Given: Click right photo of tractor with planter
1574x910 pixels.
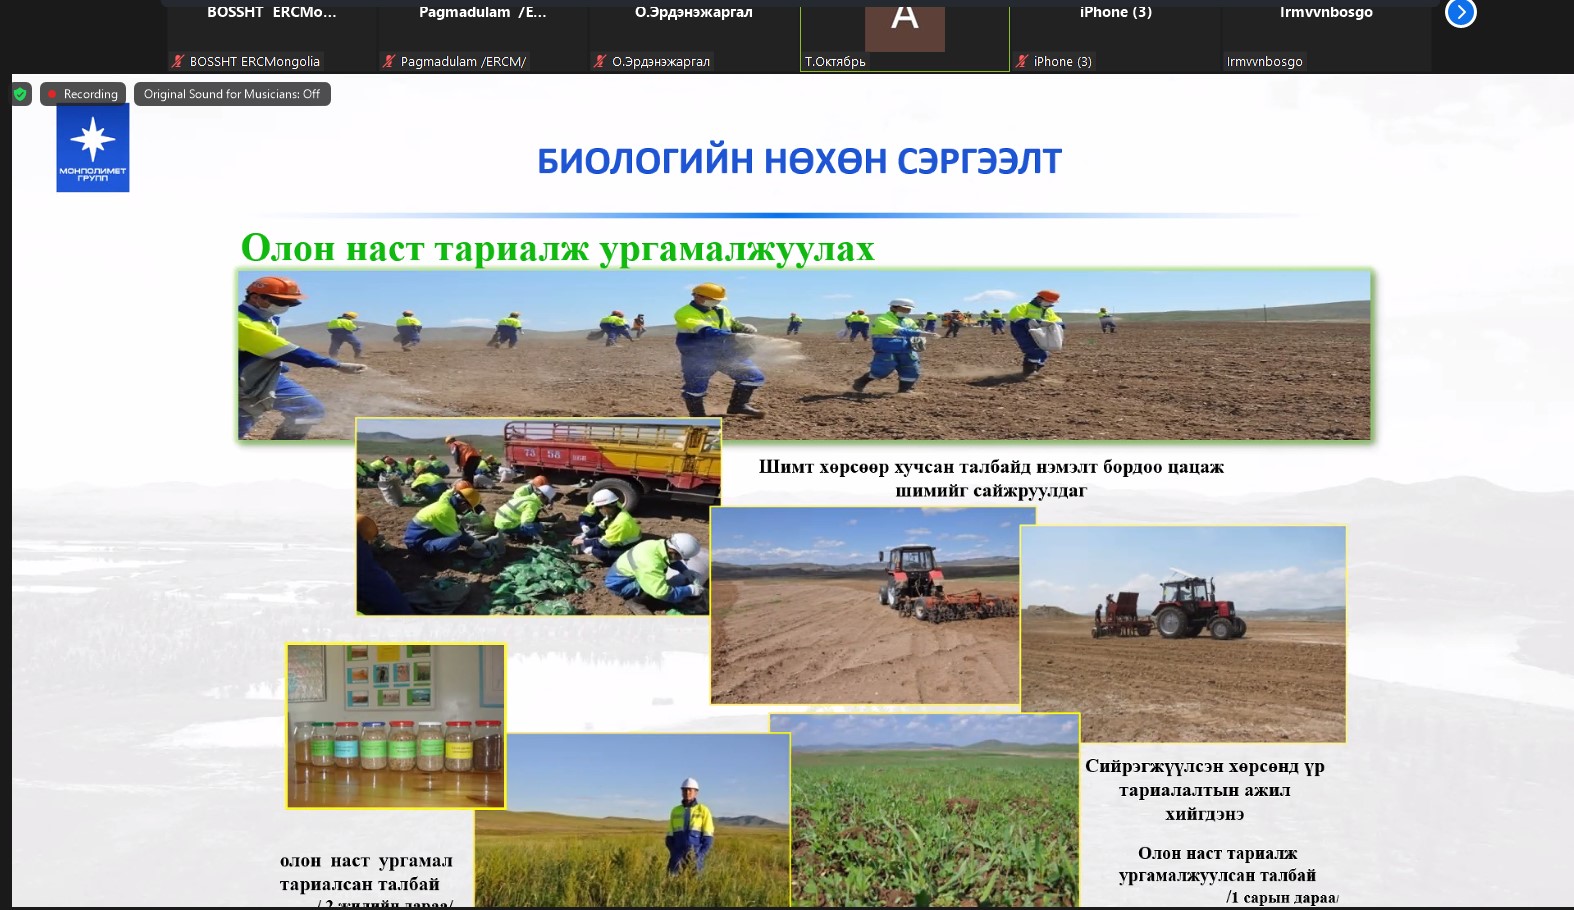Looking at the screenshot, I should tap(1183, 634).
